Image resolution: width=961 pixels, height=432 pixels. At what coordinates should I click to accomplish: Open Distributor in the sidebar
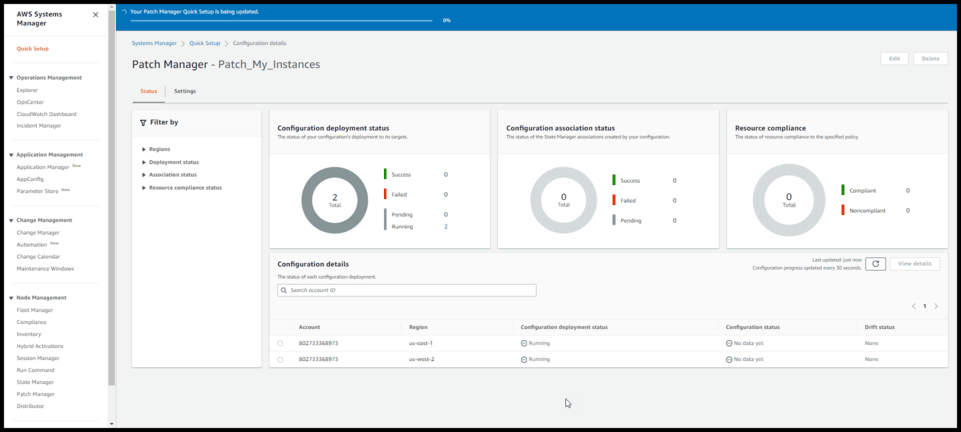pos(31,406)
